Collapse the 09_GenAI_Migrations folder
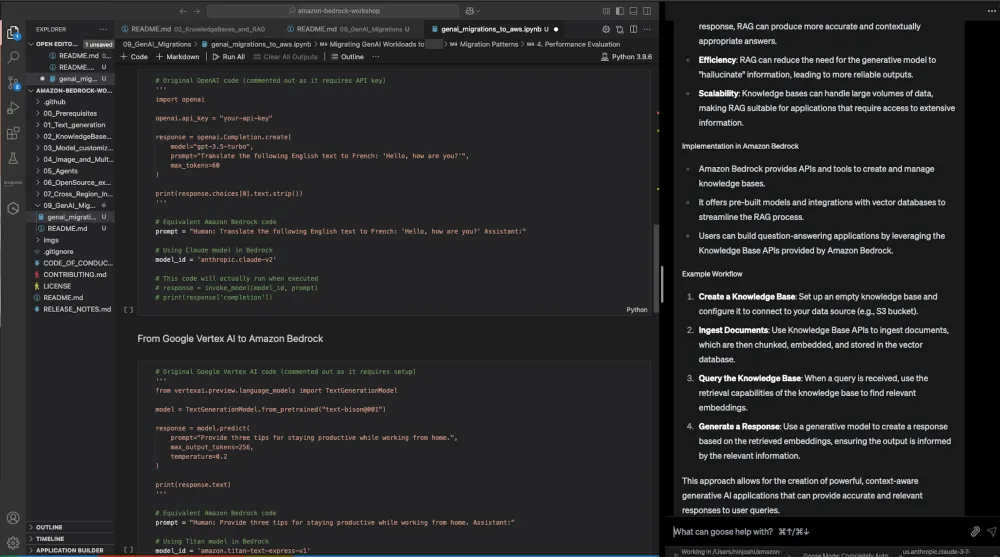Screen dimensions: 1000x557 (x=69, y=205)
